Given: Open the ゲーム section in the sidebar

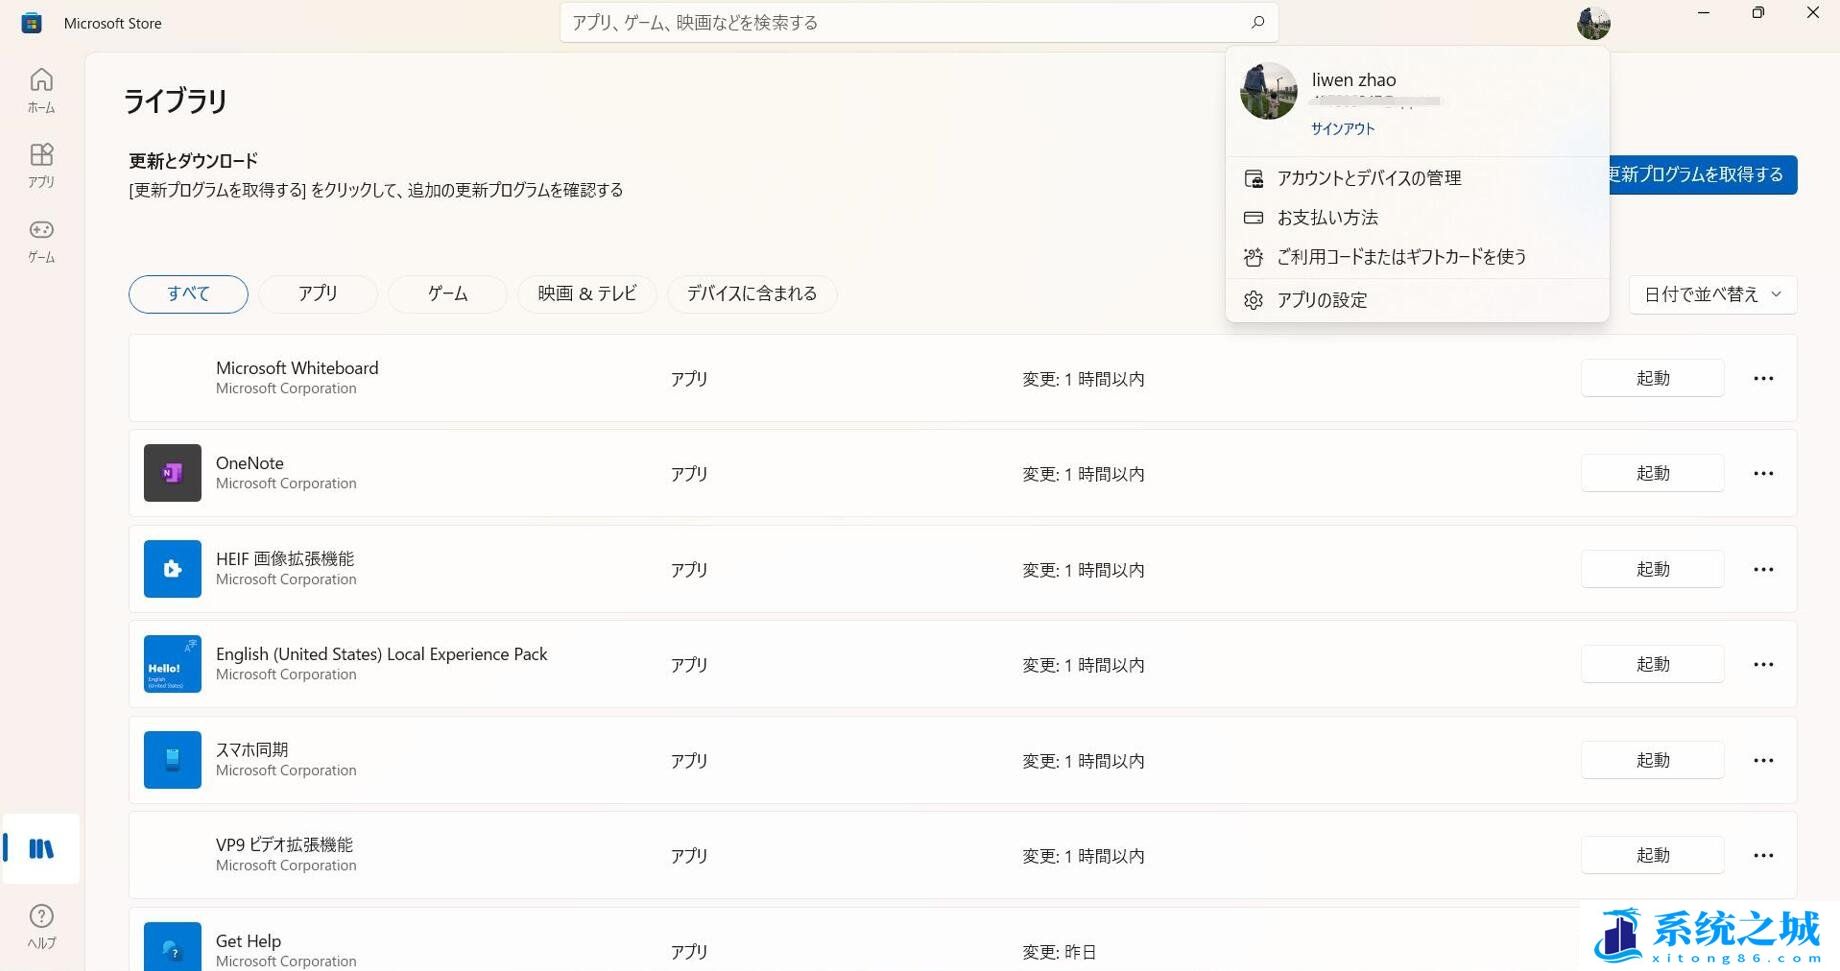Looking at the screenshot, I should point(41,240).
